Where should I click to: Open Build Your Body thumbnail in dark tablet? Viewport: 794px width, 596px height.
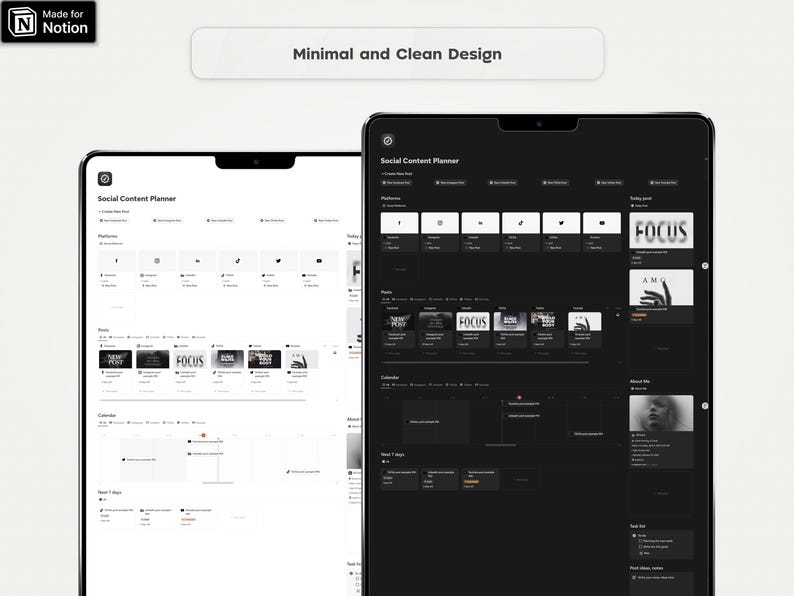click(547, 322)
